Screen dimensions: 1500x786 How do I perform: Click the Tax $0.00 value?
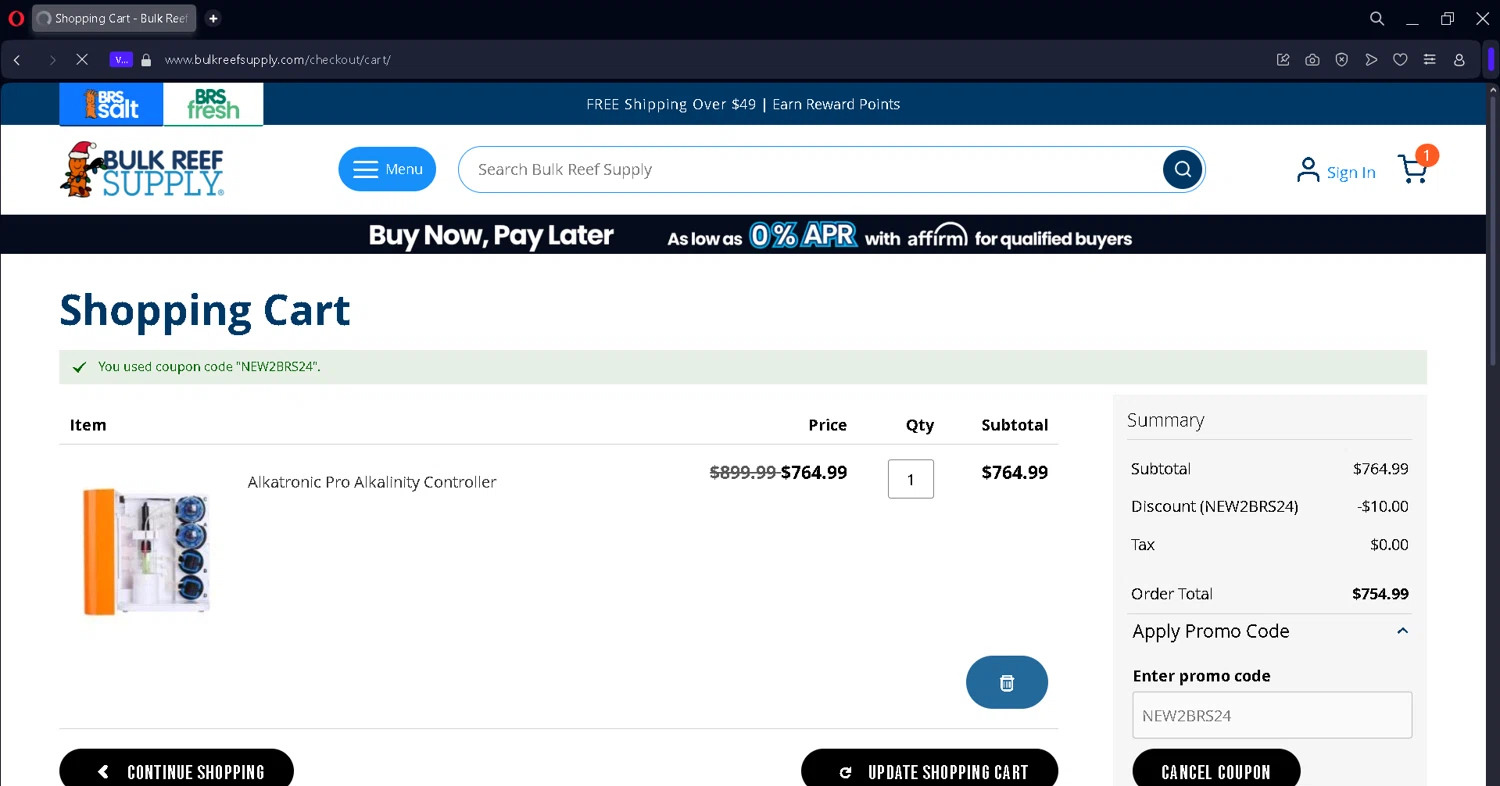tap(1389, 545)
